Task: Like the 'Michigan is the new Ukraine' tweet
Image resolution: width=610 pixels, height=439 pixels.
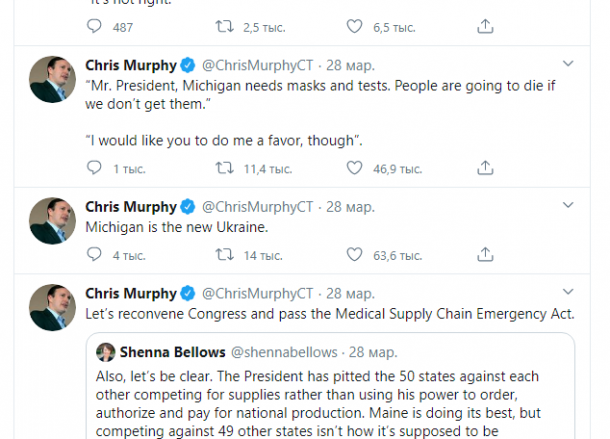Action: coord(354,256)
